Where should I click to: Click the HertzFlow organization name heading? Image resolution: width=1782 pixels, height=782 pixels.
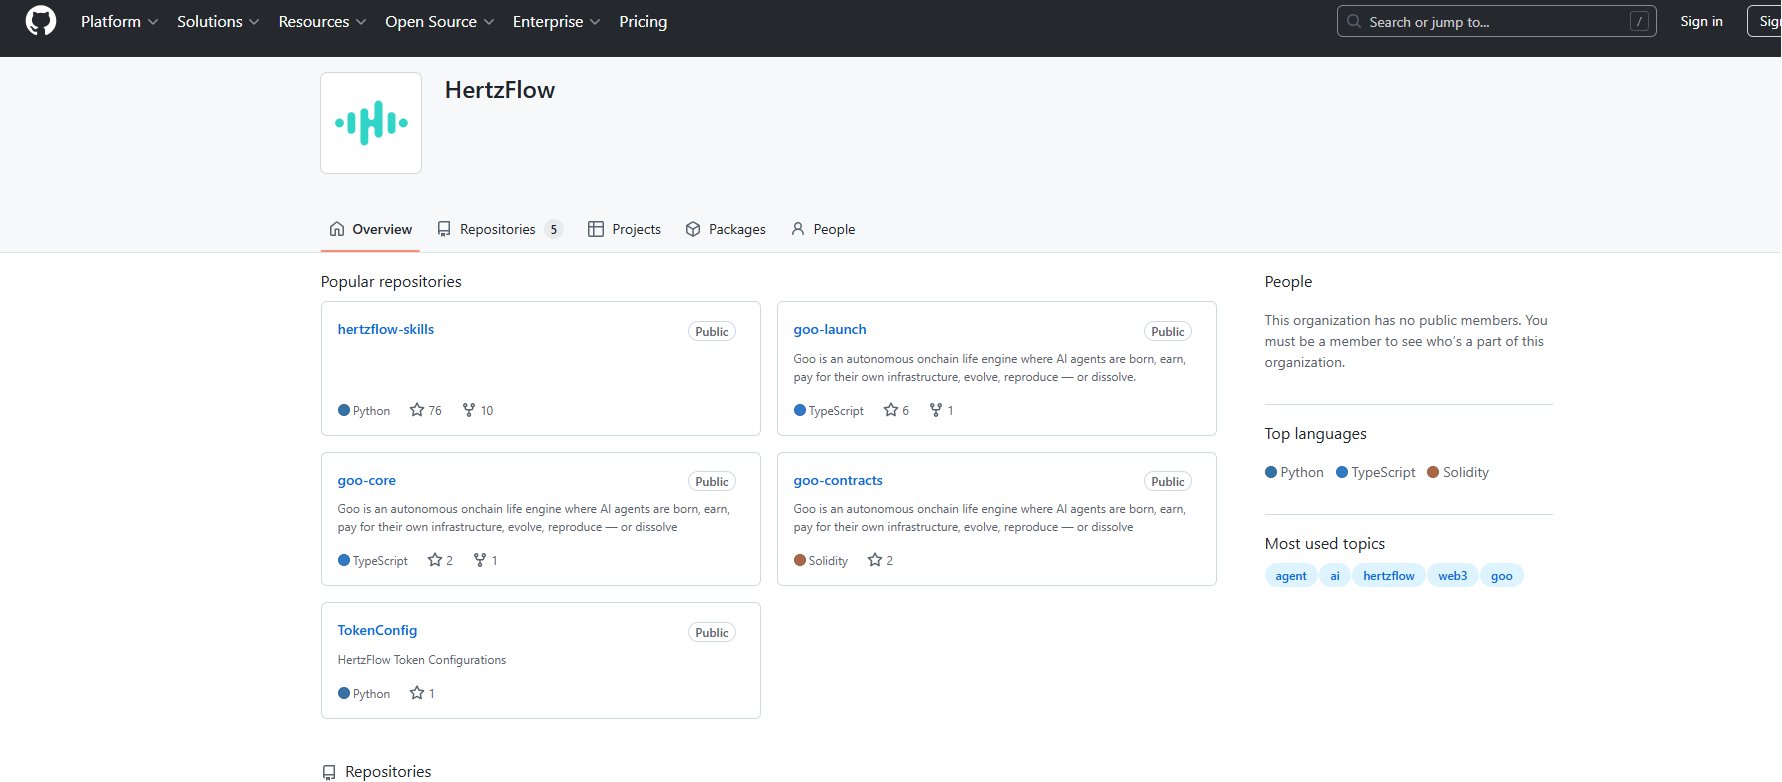(x=500, y=90)
